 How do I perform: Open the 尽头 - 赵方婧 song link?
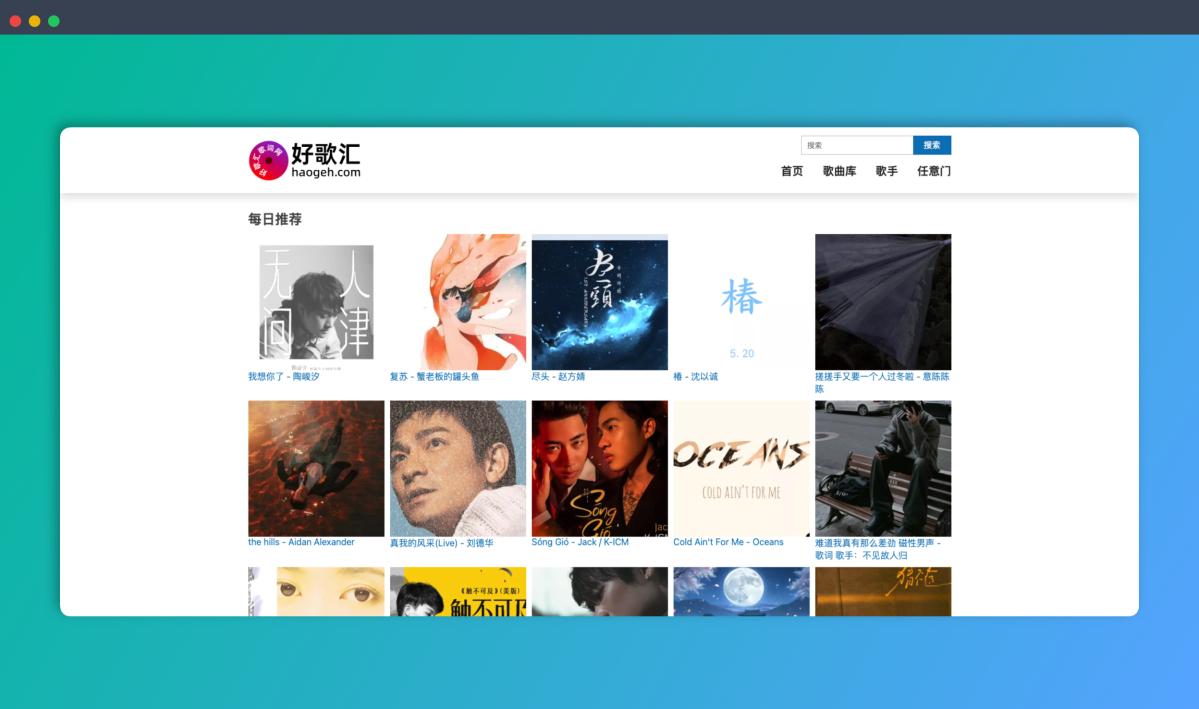pos(558,376)
